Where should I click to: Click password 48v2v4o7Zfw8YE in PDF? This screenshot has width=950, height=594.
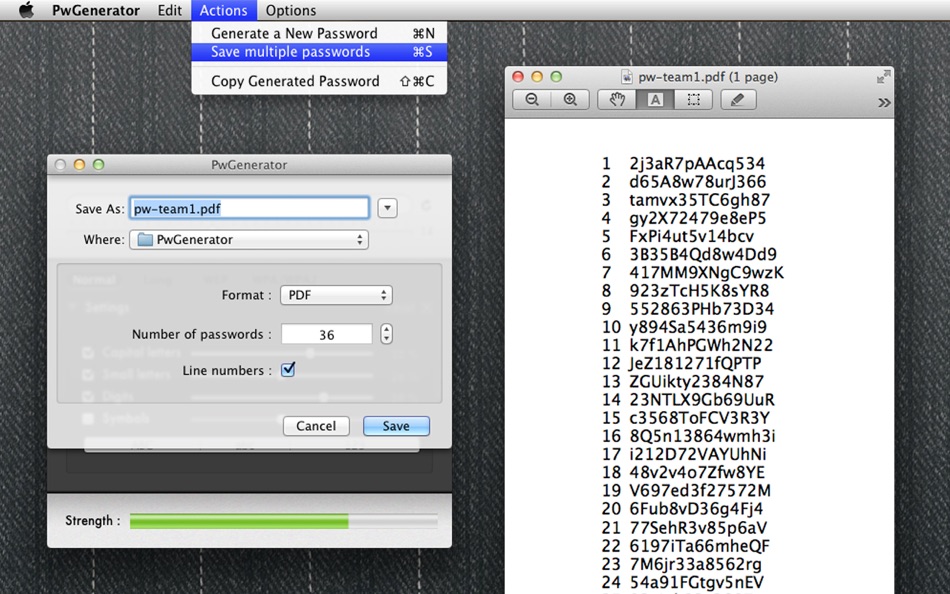tap(697, 473)
